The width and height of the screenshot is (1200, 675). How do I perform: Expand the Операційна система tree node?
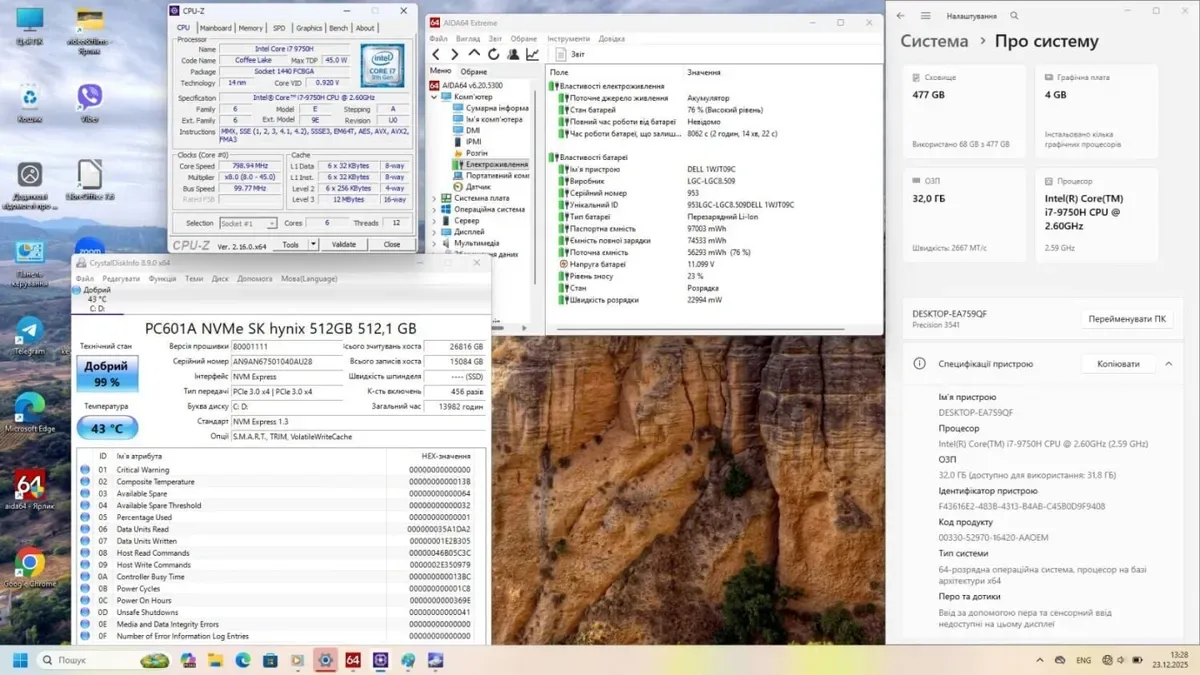(434, 209)
